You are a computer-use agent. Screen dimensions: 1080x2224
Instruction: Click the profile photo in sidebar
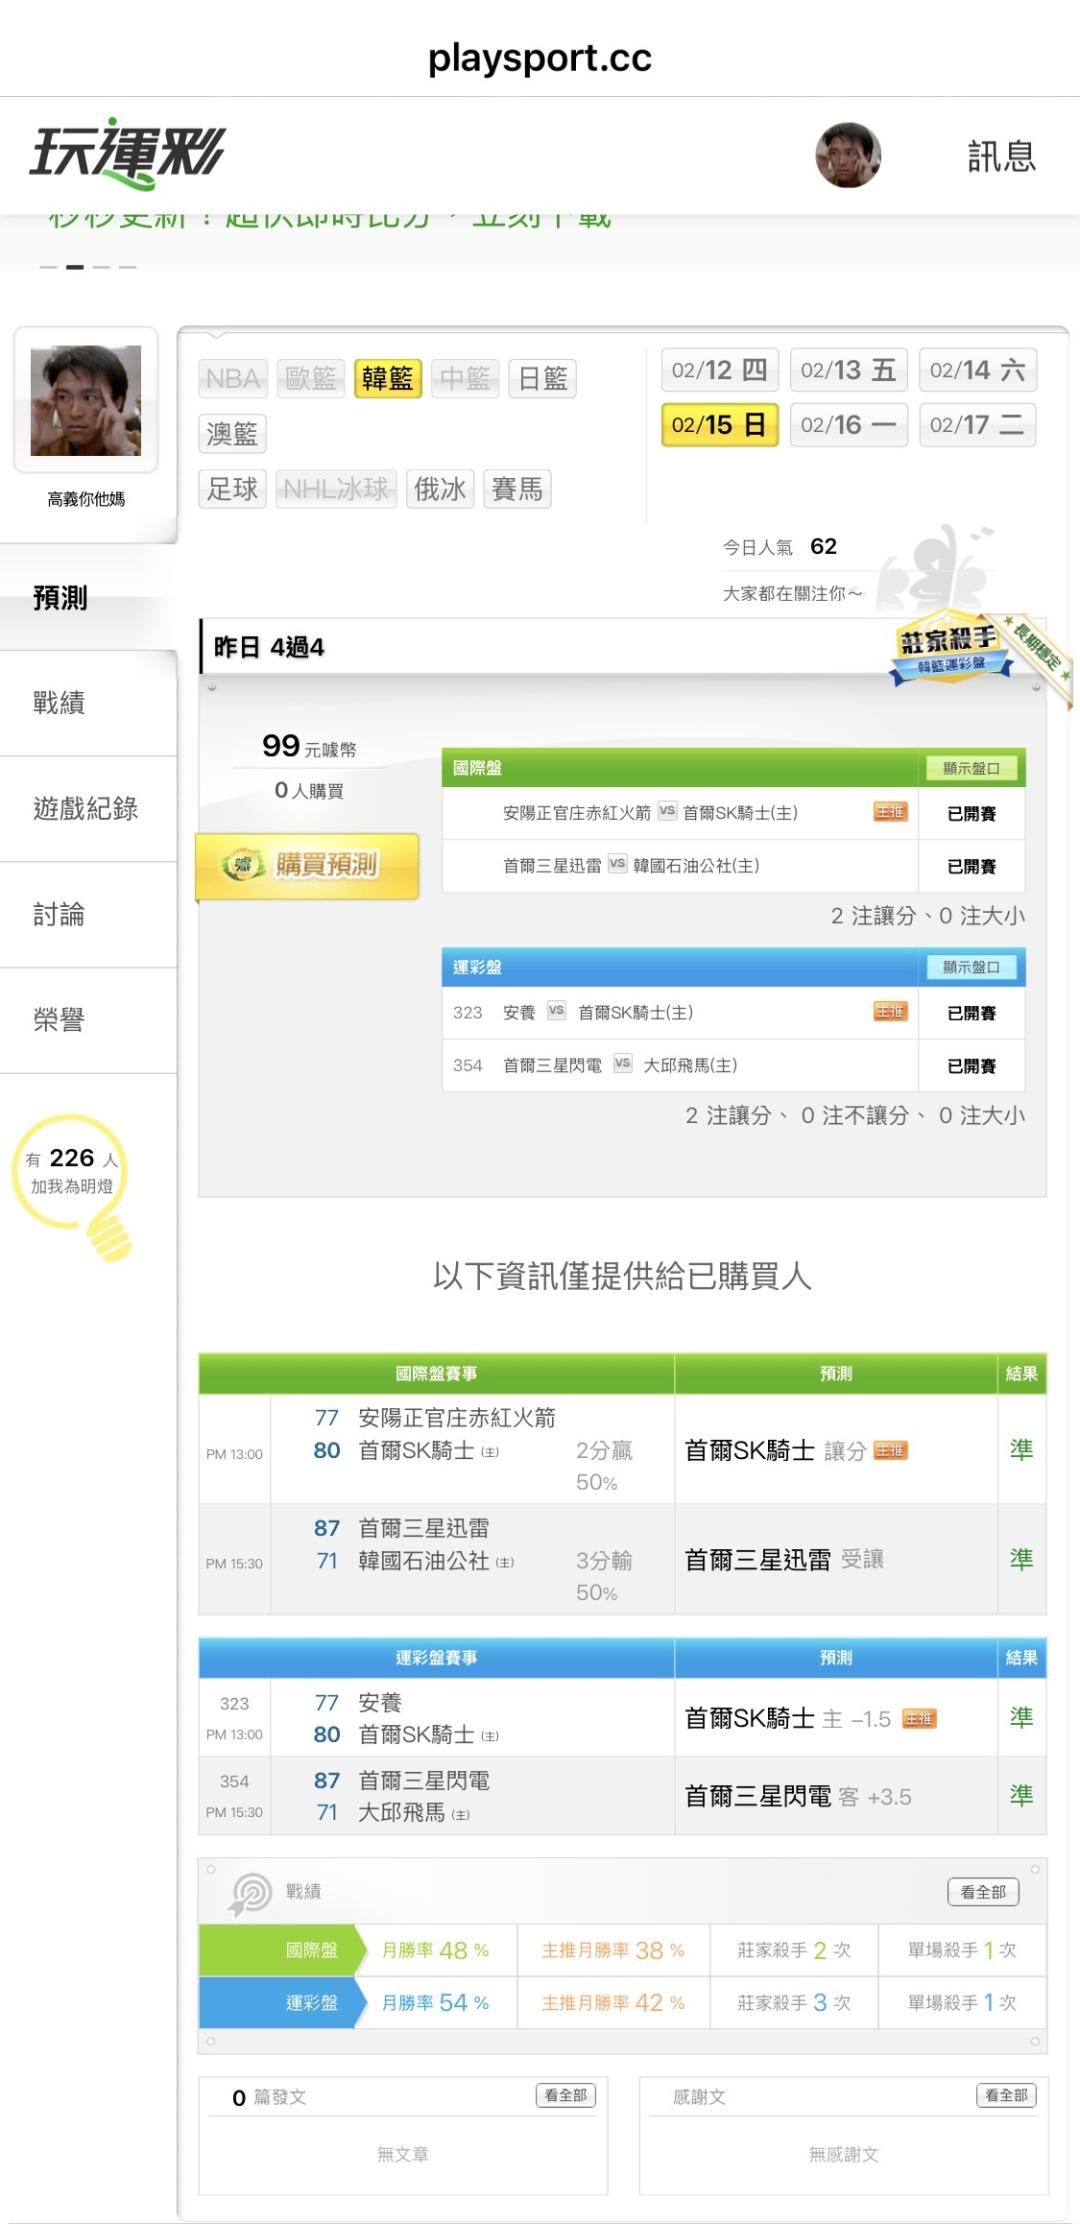coord(86,400)
